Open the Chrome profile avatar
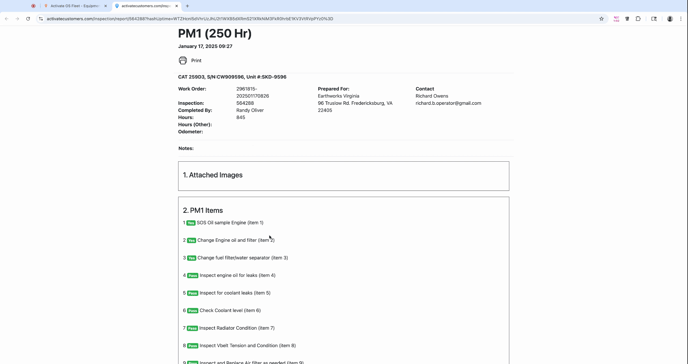The image size is (688, 364). pos(670,19)
